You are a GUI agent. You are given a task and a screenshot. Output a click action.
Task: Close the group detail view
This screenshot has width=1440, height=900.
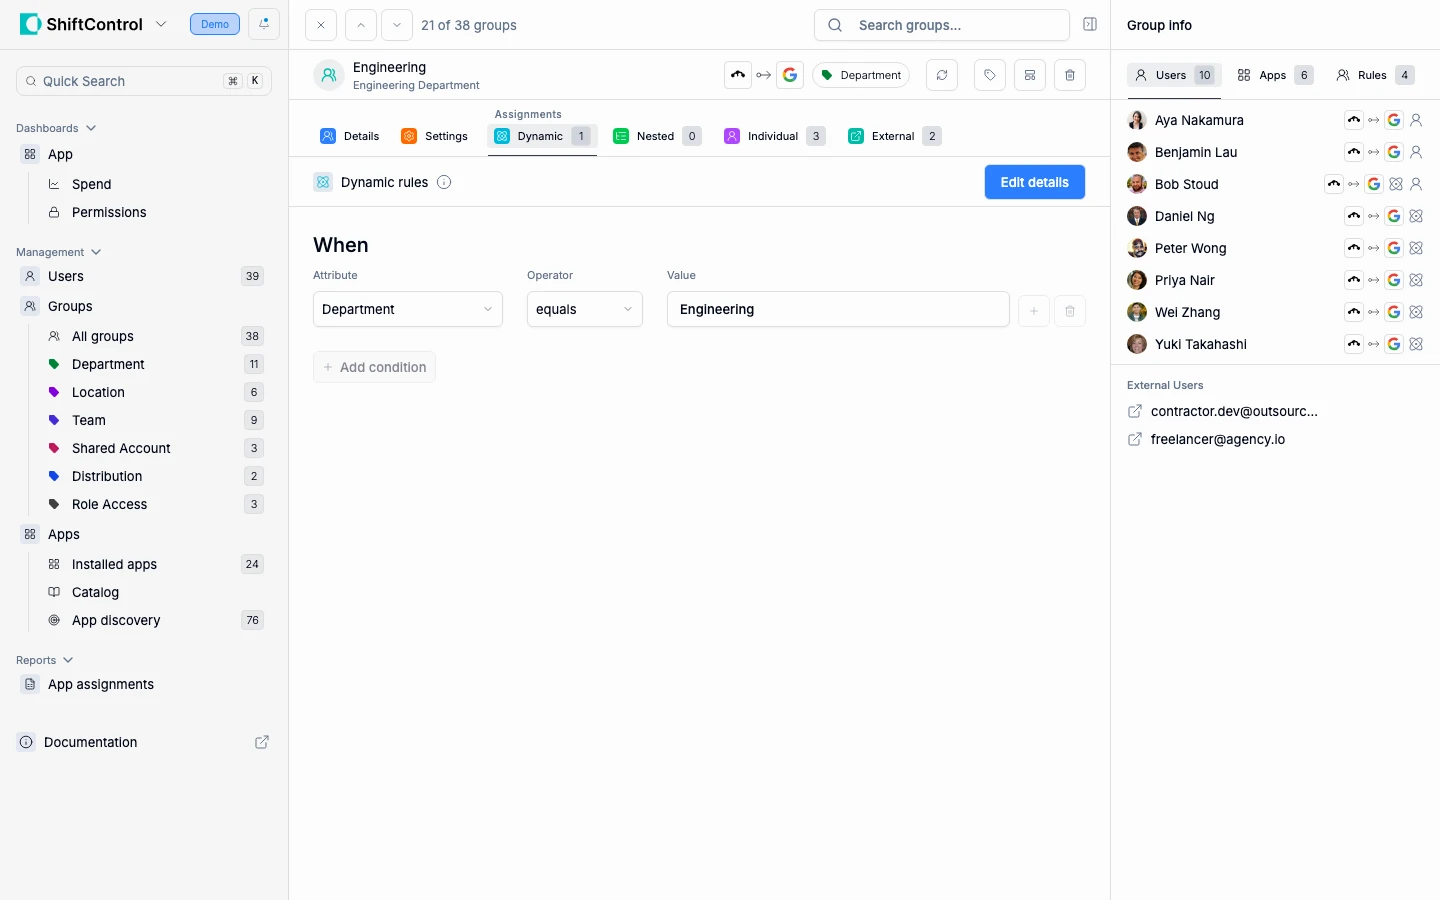(x=321, y=25)
